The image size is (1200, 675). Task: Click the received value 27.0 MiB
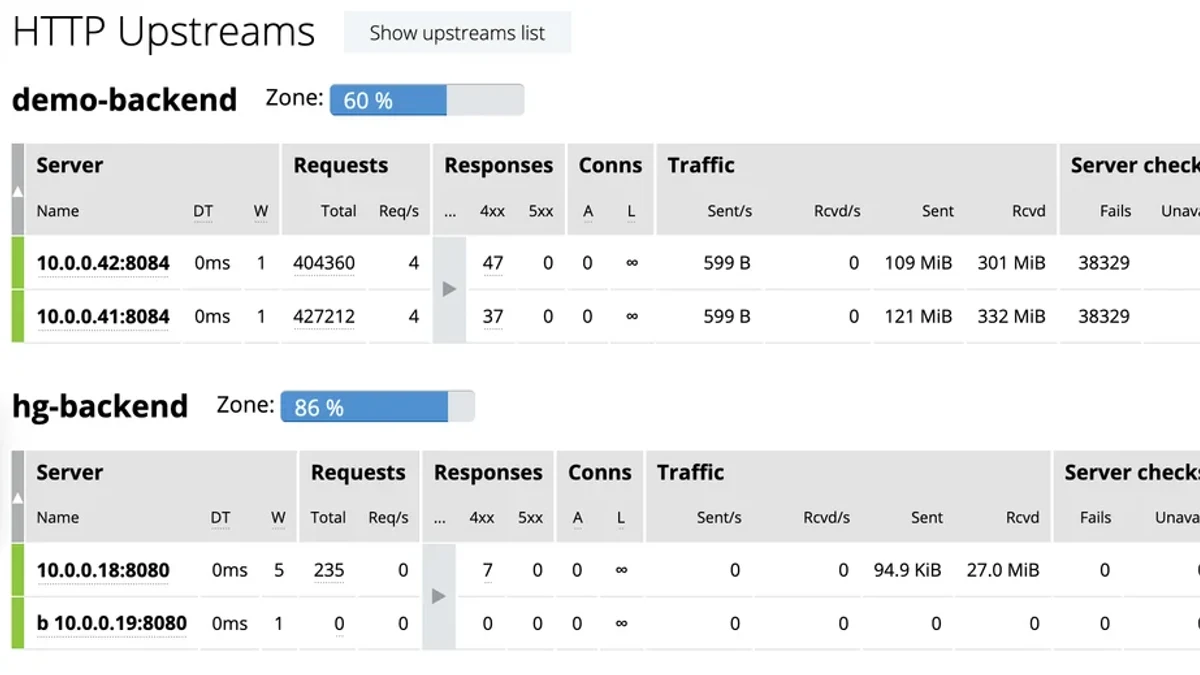(x=1003, y=570)
